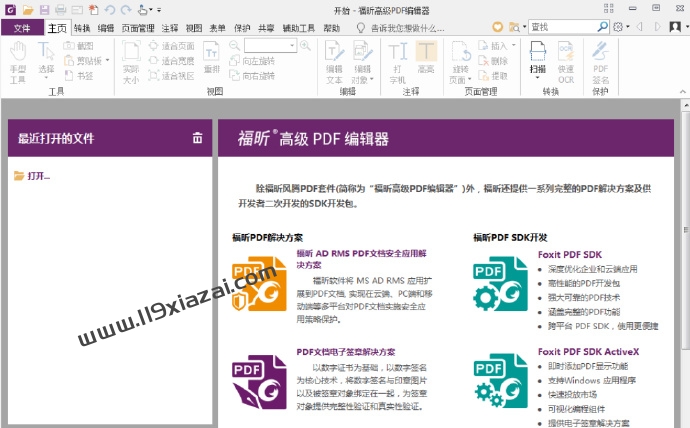Click the zoom in magnifier icon

305,45
